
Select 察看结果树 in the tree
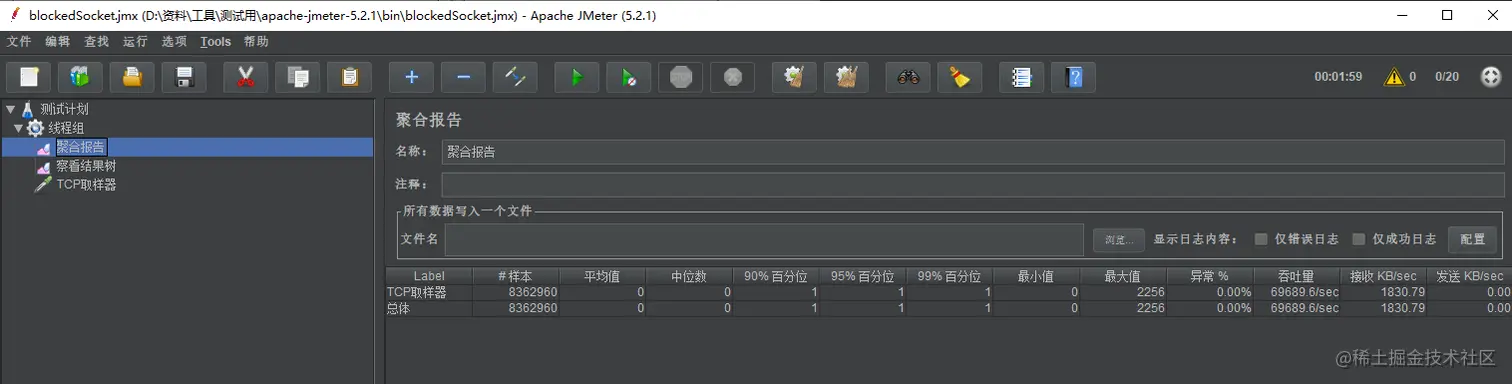click(x=86, y=166)
